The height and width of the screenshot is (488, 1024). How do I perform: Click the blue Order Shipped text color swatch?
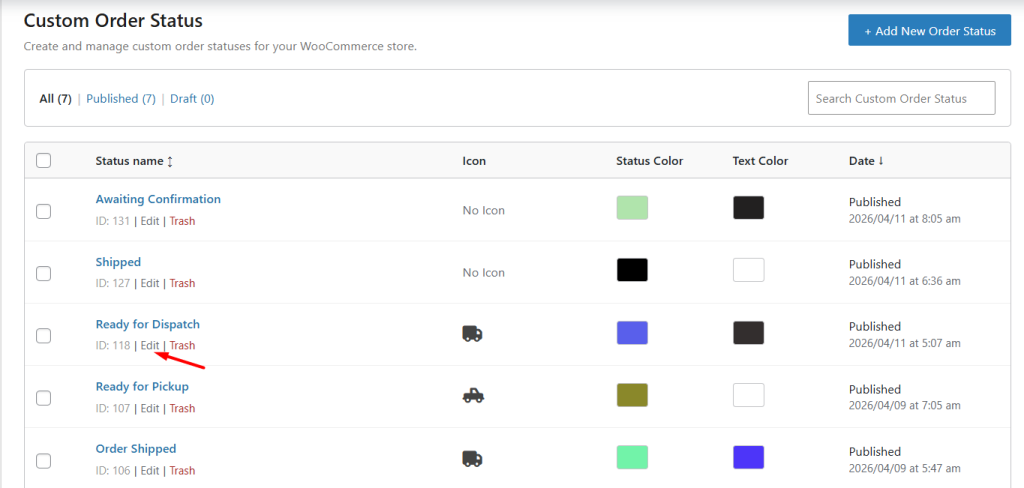click(748, 457)
